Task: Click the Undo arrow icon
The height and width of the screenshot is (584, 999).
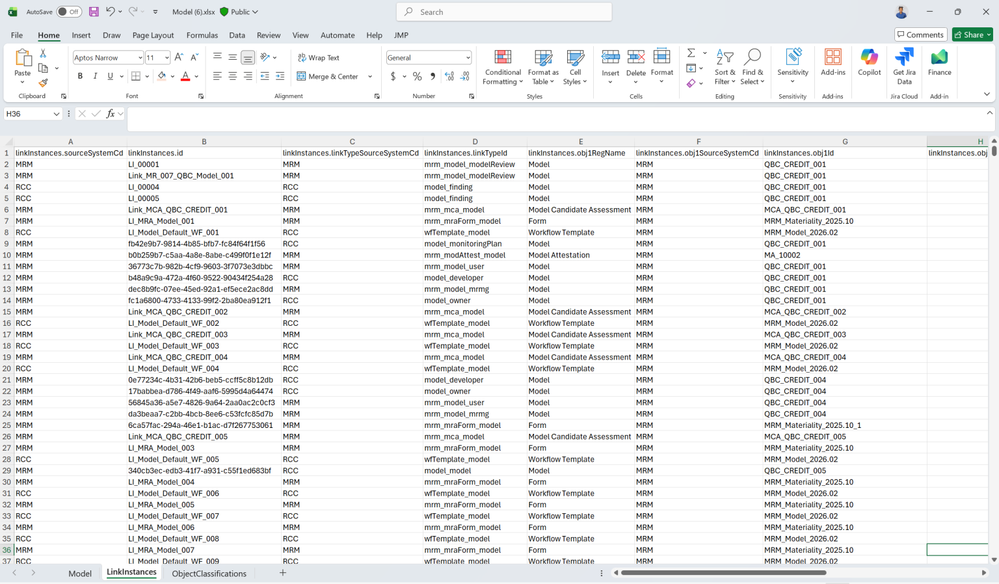Action: pos(110,11)
